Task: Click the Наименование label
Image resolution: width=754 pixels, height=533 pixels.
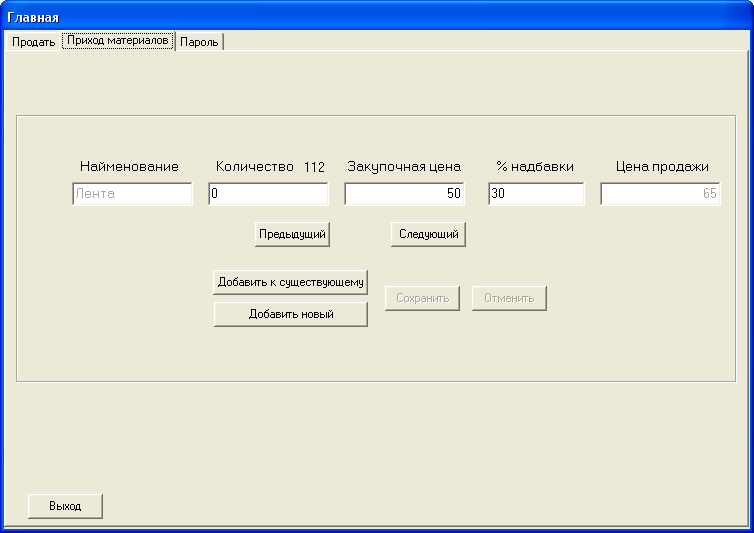Action: click(129, 166)
